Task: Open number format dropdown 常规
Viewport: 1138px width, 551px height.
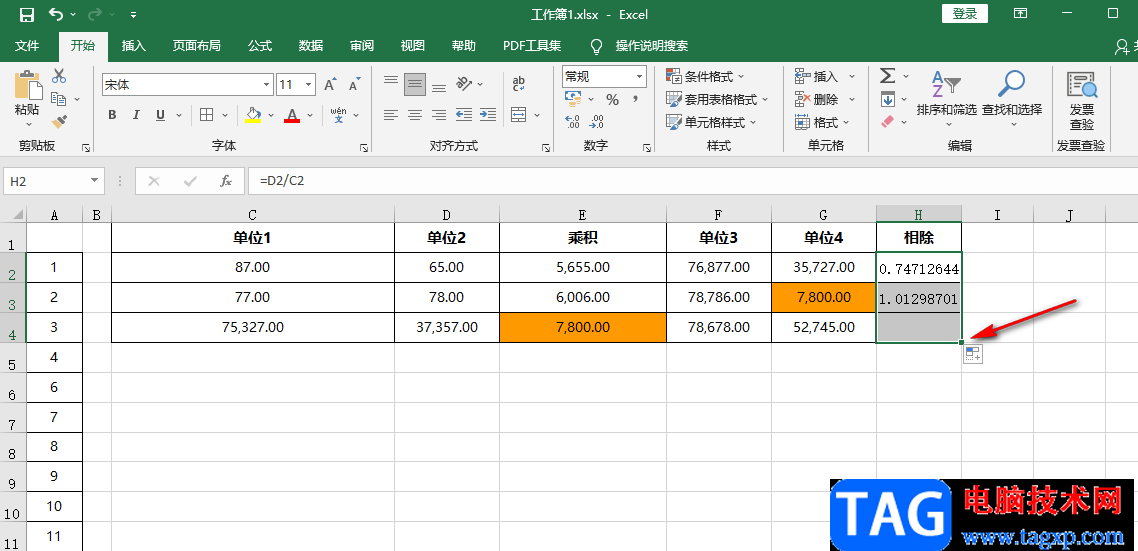Action: (639, 76)
